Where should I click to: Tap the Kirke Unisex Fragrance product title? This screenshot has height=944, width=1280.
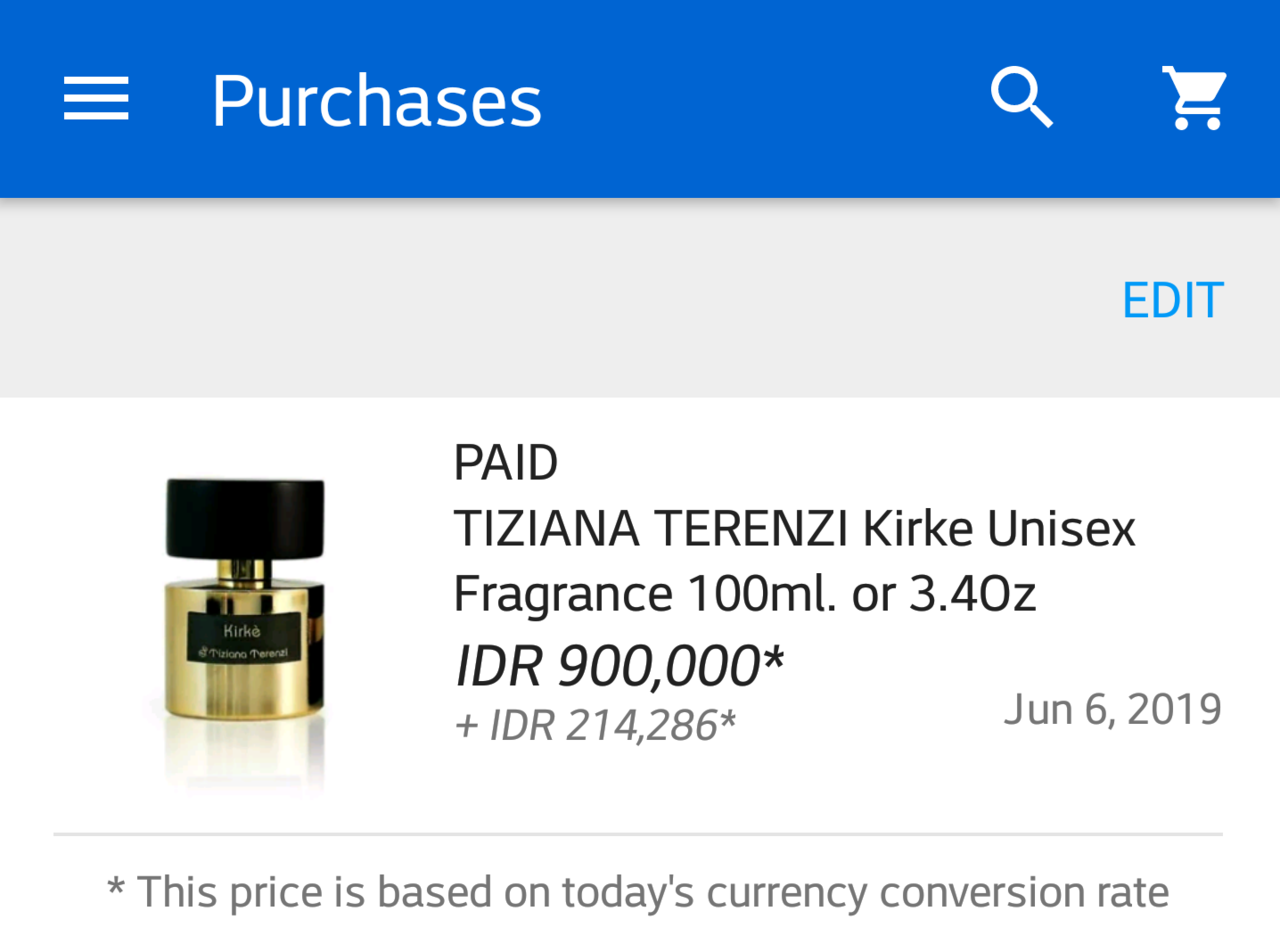(x=794, y=560)
